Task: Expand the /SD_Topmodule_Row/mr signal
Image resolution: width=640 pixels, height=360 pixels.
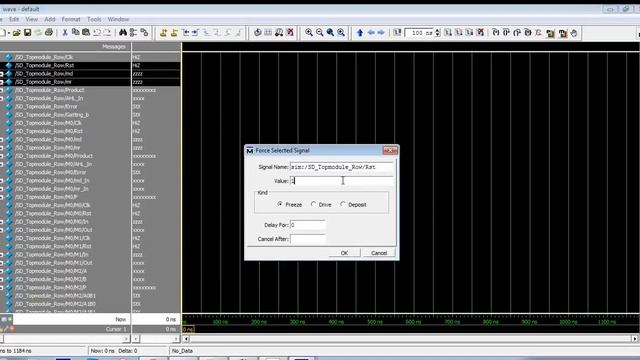Action: click(2, 82)
